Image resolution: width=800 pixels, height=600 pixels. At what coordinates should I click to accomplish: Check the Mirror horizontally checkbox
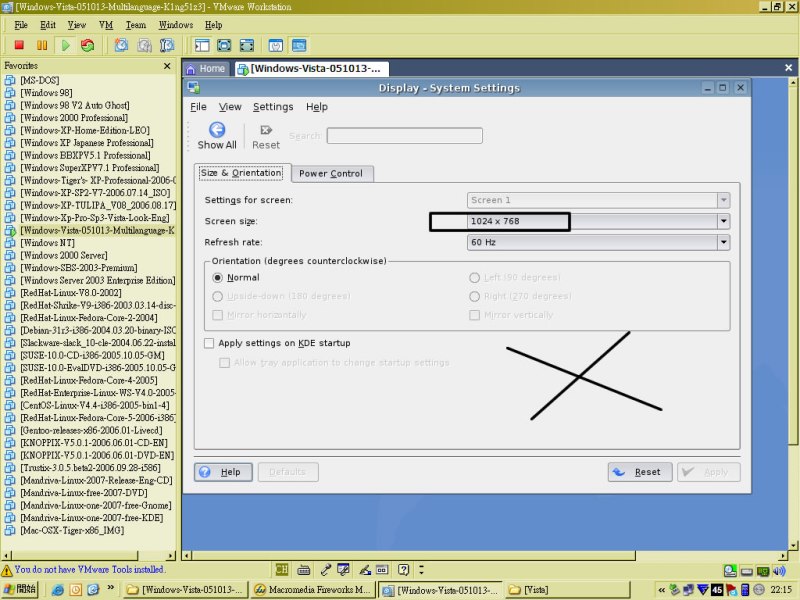tap(217, 315)
